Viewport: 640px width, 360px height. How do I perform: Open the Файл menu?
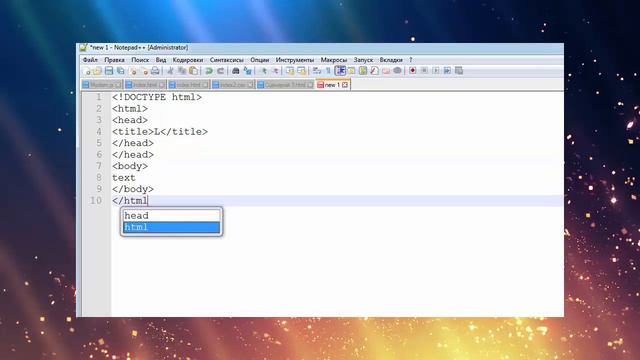tap(90, 60)
